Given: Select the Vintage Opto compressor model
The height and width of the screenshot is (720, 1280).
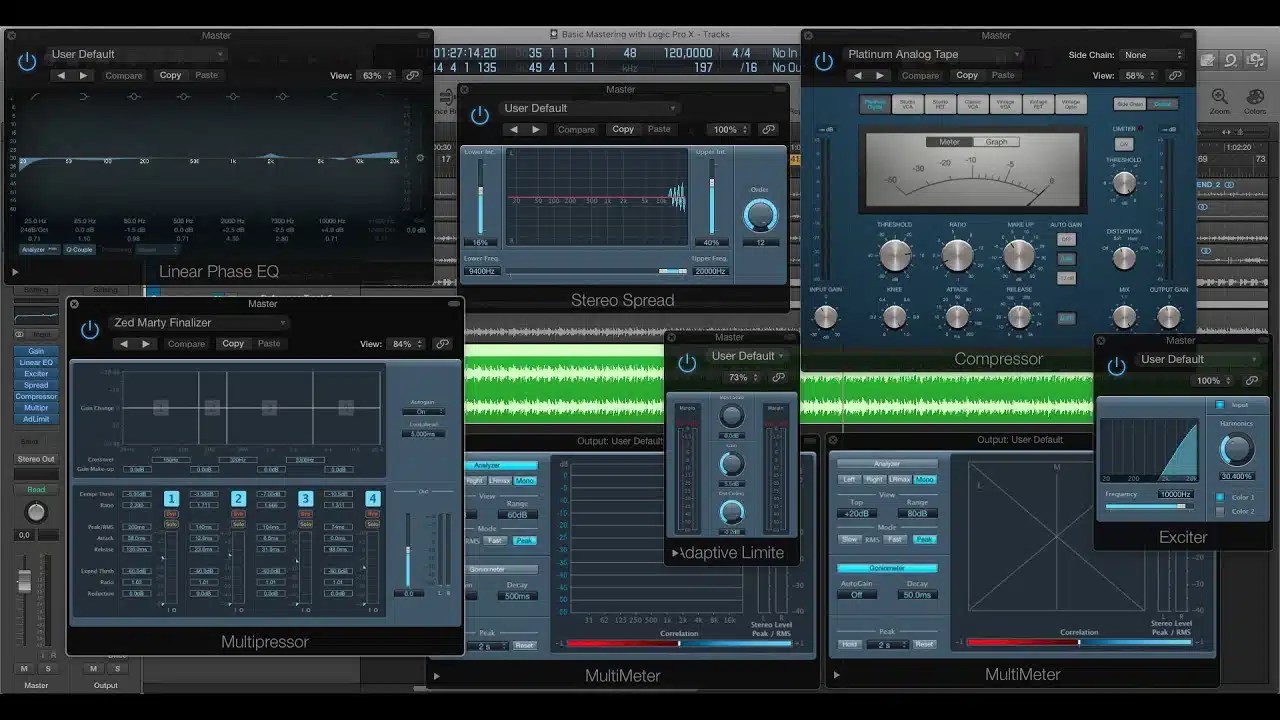Looking at the screenshot, I should coord(1068,103).
